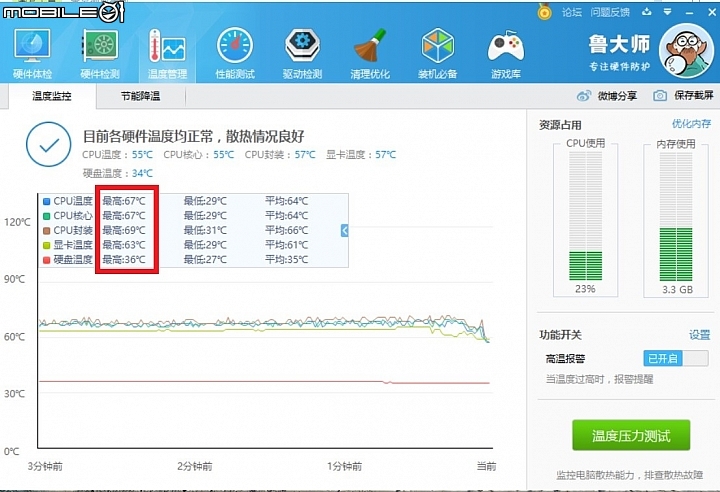This screenshot has height=492, width=720.
Task: Click the 鲁大师 mascot avatar
Action: click(686, 51)
